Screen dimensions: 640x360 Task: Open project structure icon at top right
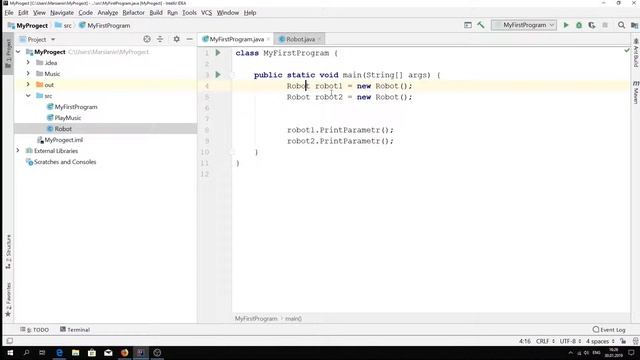coord(634,25)
